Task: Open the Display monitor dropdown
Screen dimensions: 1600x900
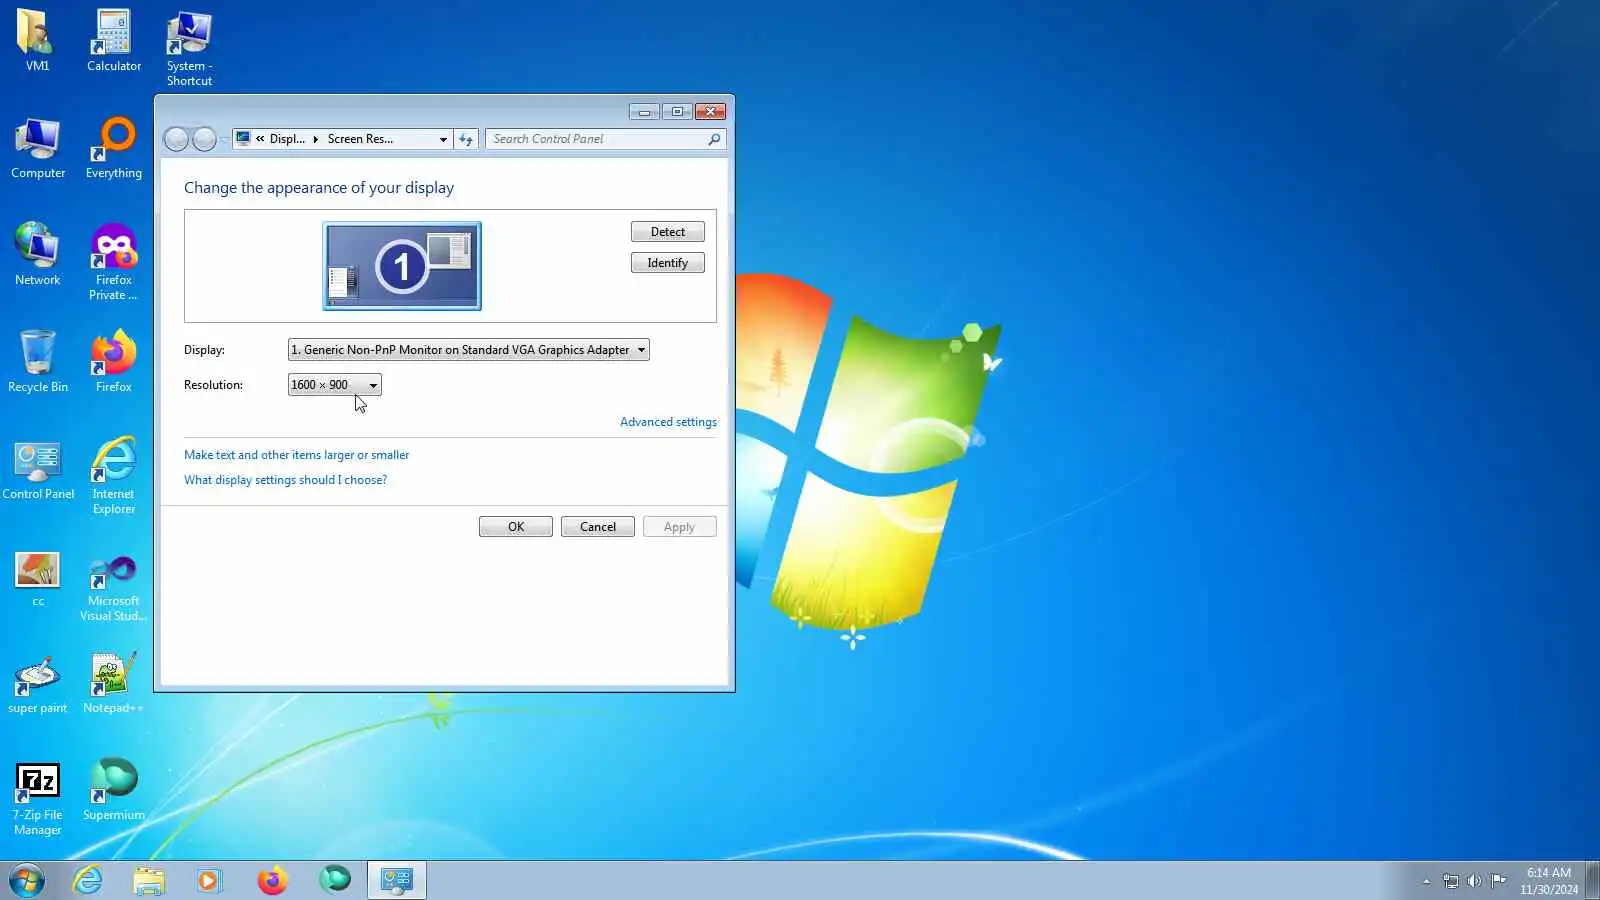Action: pyautogui.click(x=469, y=350)
